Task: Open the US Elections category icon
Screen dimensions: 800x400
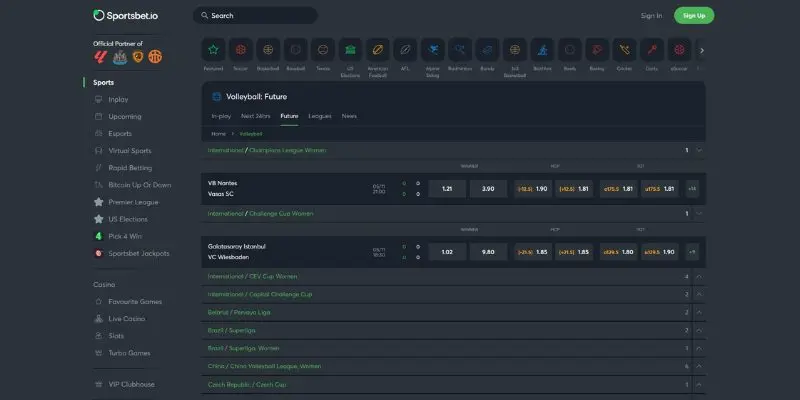Action: 351,49
